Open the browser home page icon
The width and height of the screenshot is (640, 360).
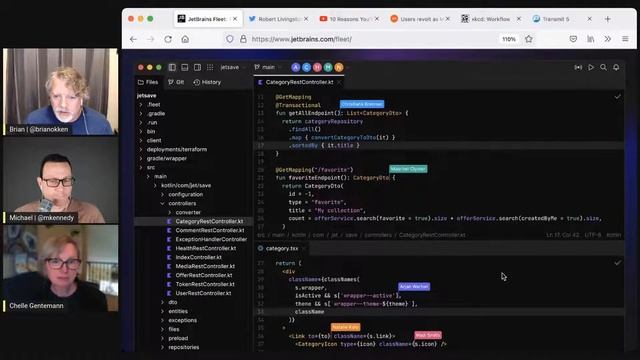click(185, 39)
